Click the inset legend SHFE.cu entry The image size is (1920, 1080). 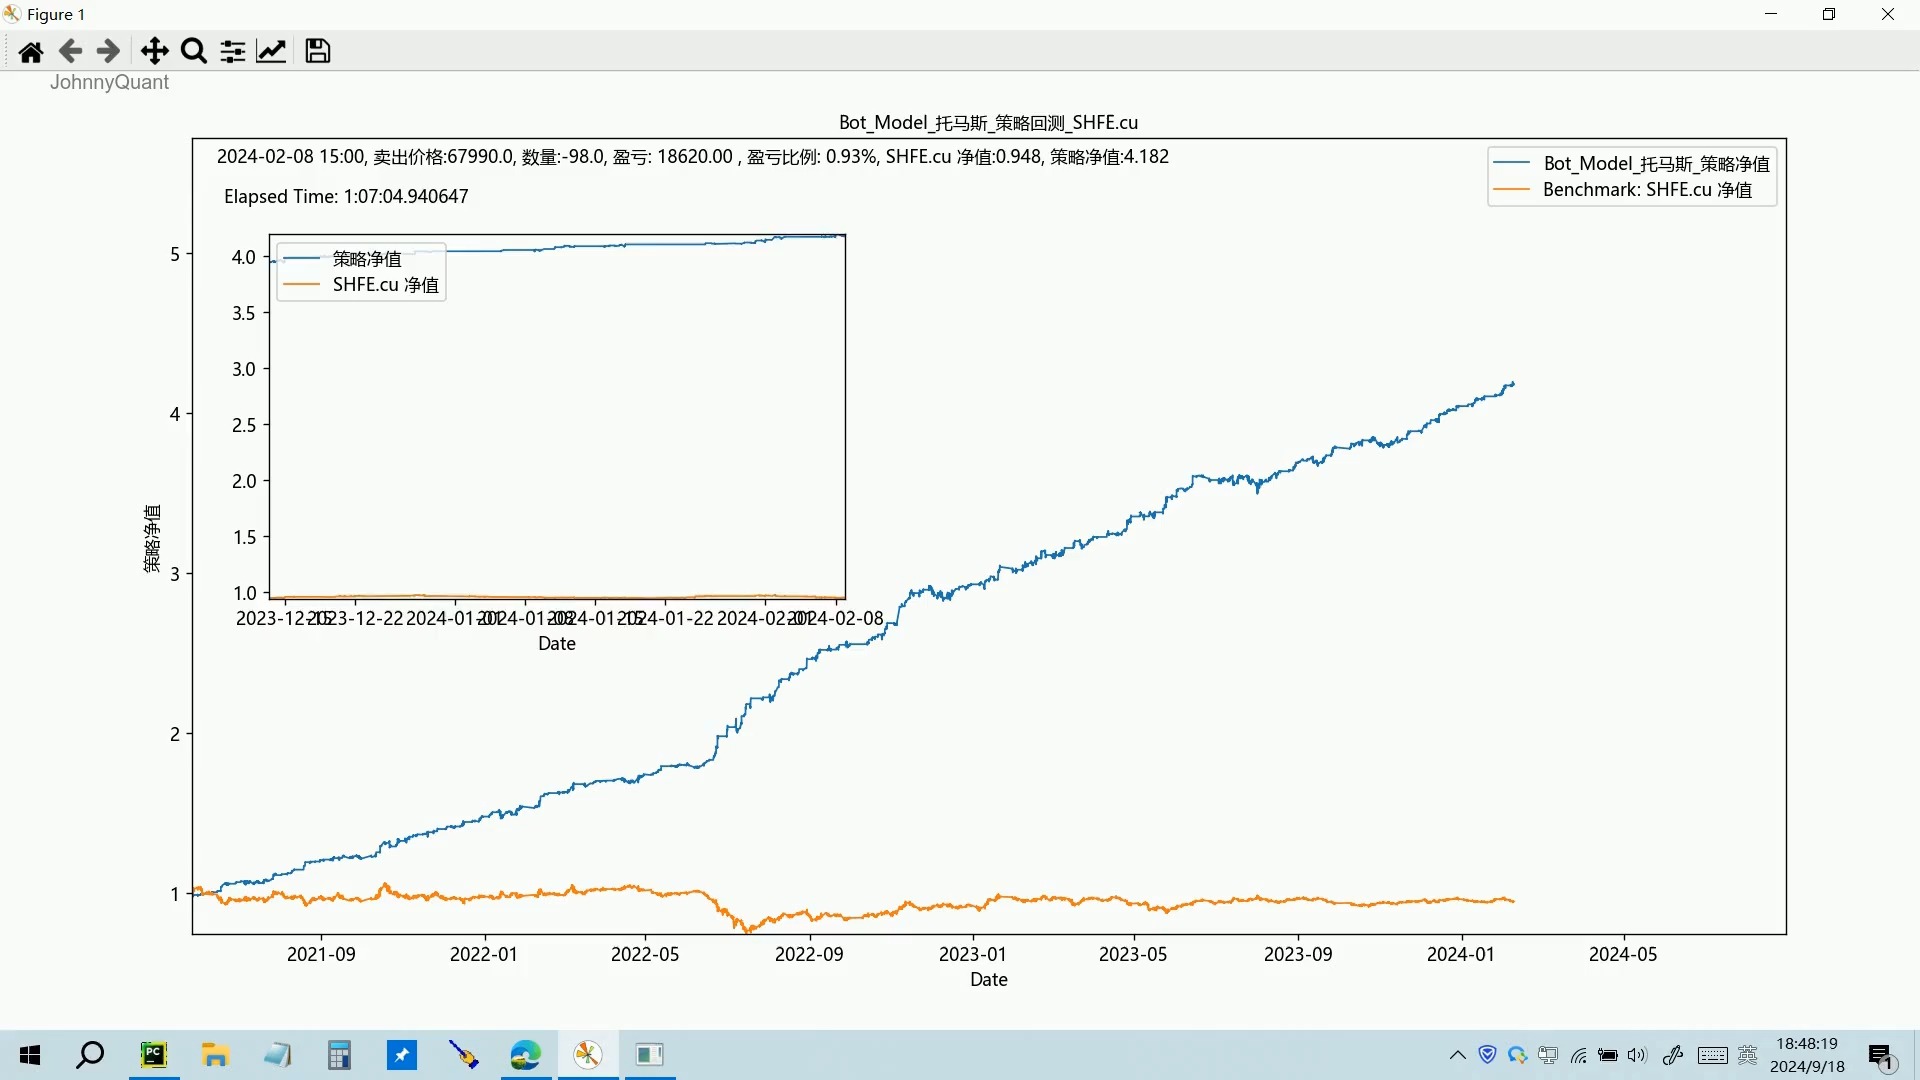[x=385, y=285]
